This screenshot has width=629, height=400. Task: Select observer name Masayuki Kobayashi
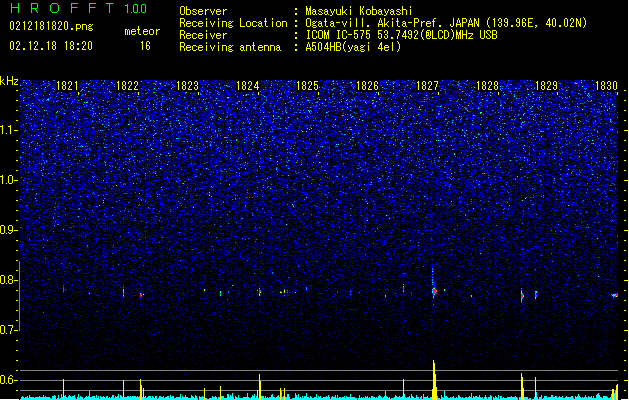point(359,11)
